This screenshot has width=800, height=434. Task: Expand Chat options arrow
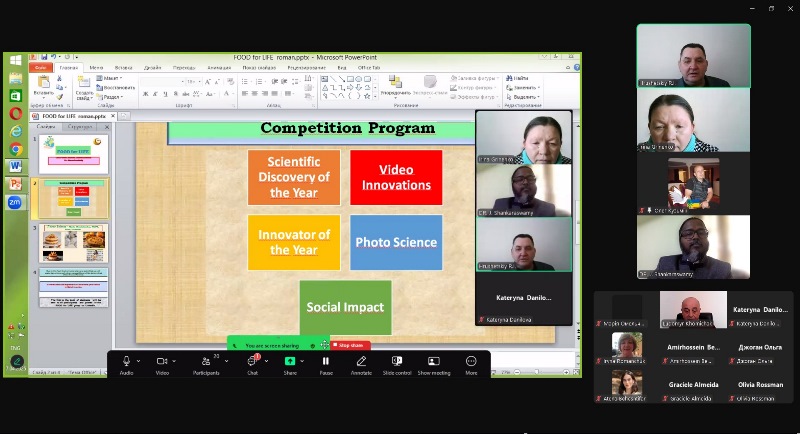coord(266,361)
